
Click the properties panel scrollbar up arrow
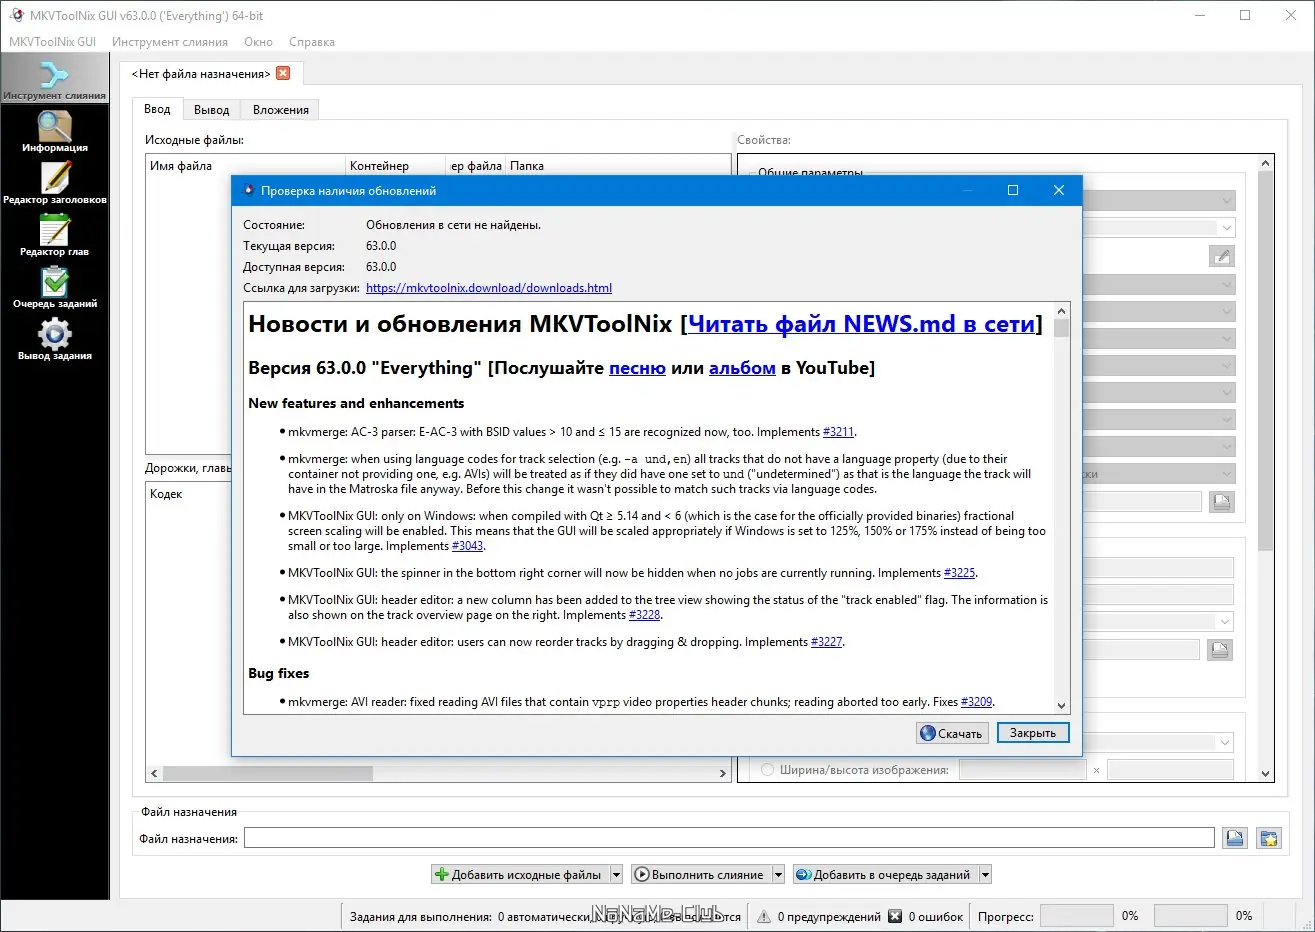click(x=1266, y=163)
